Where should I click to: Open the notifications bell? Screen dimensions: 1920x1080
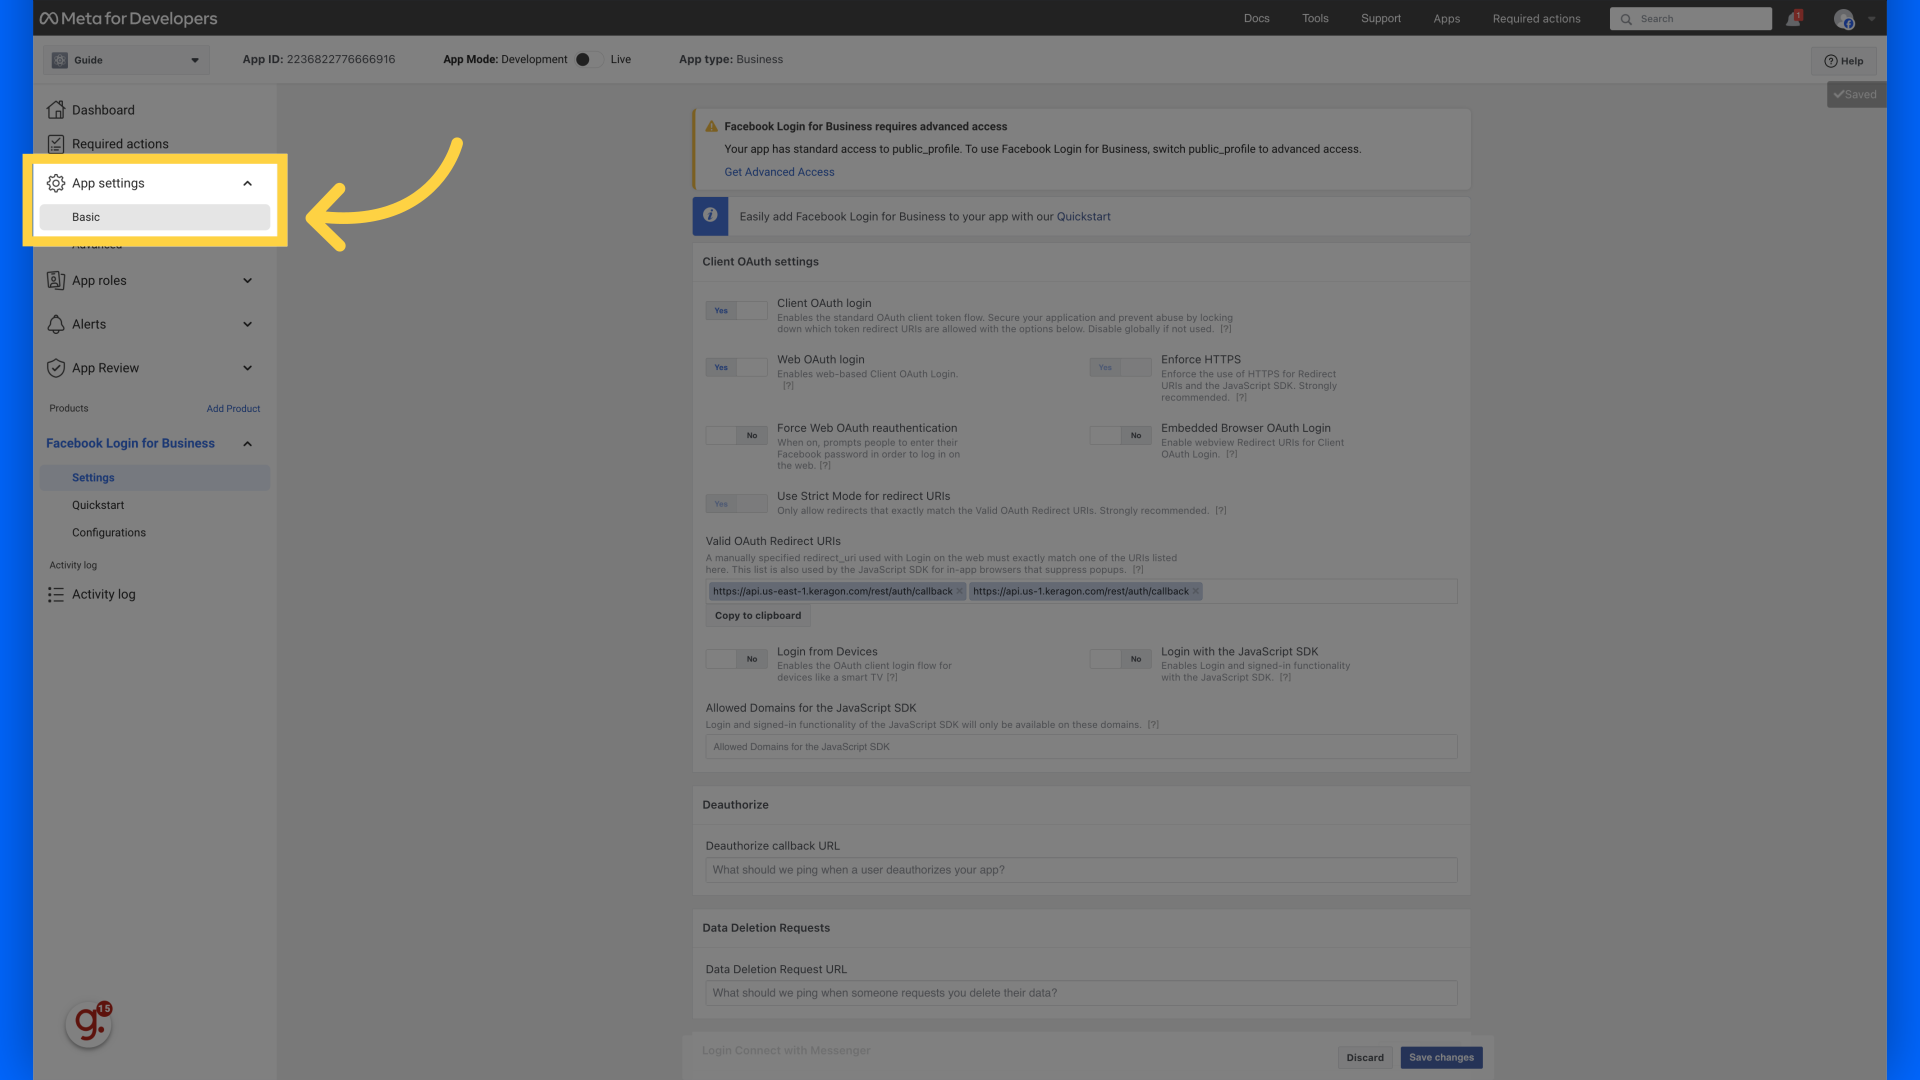click(1793, 19)
